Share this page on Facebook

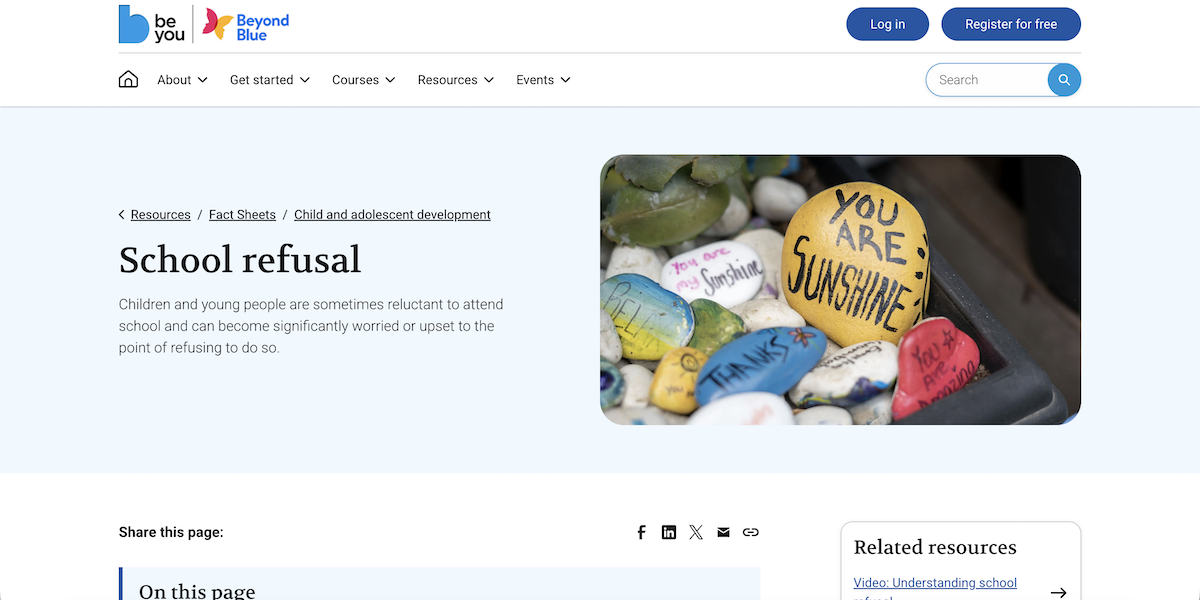click(642, 532)
